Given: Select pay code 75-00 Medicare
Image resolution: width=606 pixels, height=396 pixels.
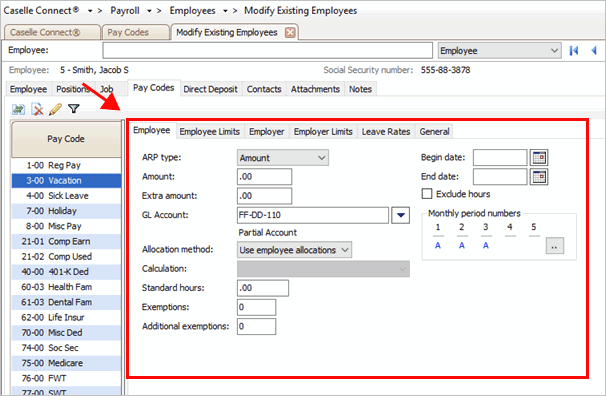Looking at the screenshot, I should click(66, 363).
